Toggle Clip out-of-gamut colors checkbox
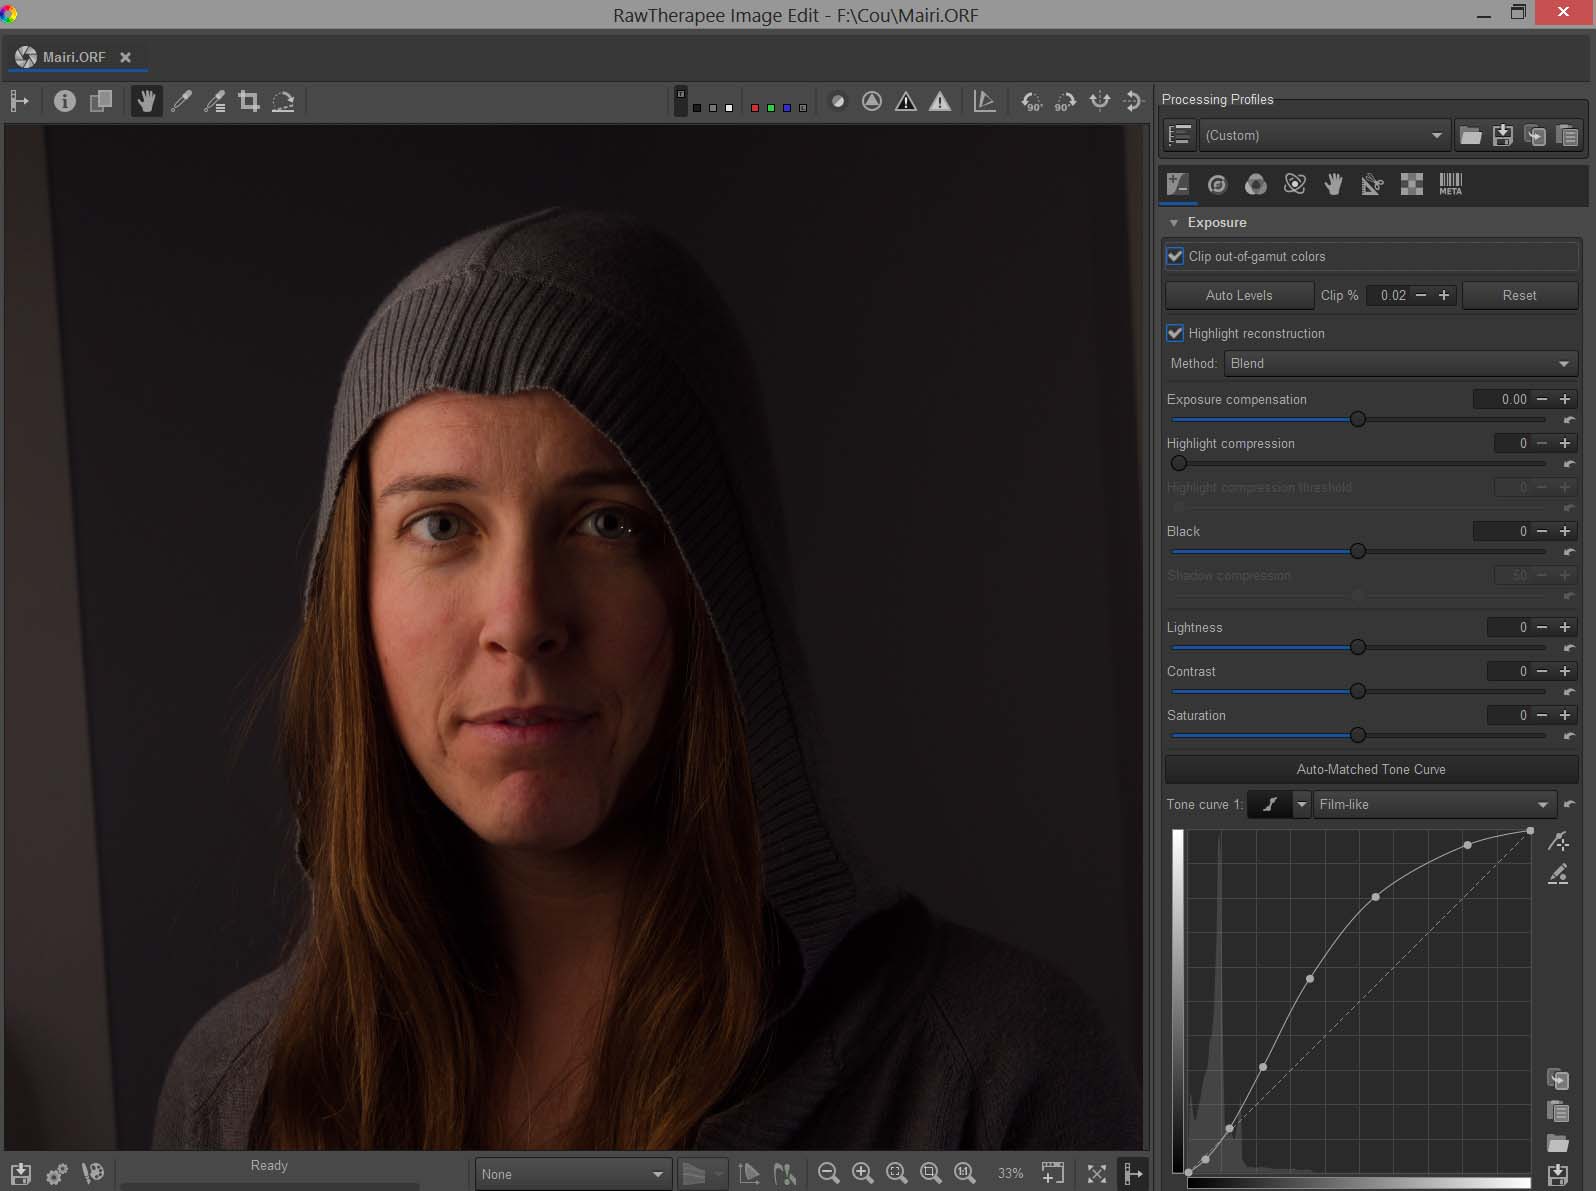Screen dimensions: 1596x1191 click(1176, 256)
